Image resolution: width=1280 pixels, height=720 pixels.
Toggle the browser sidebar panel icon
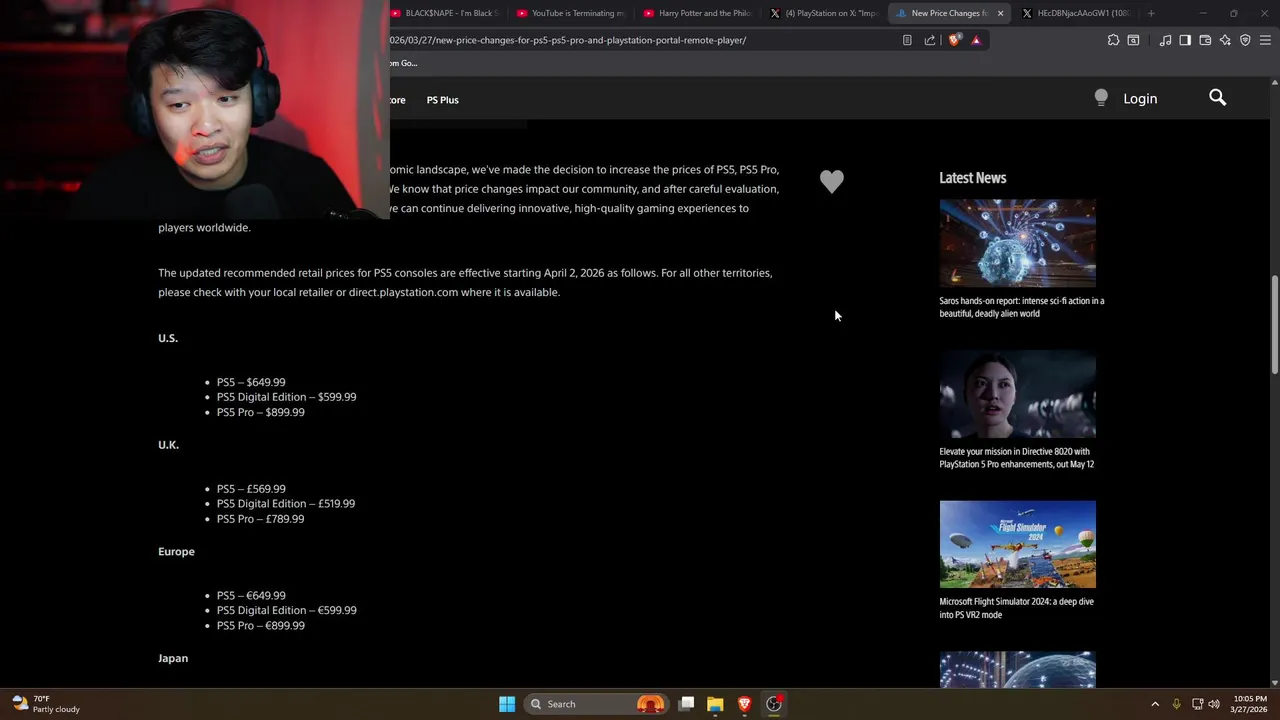(1185, 40)
